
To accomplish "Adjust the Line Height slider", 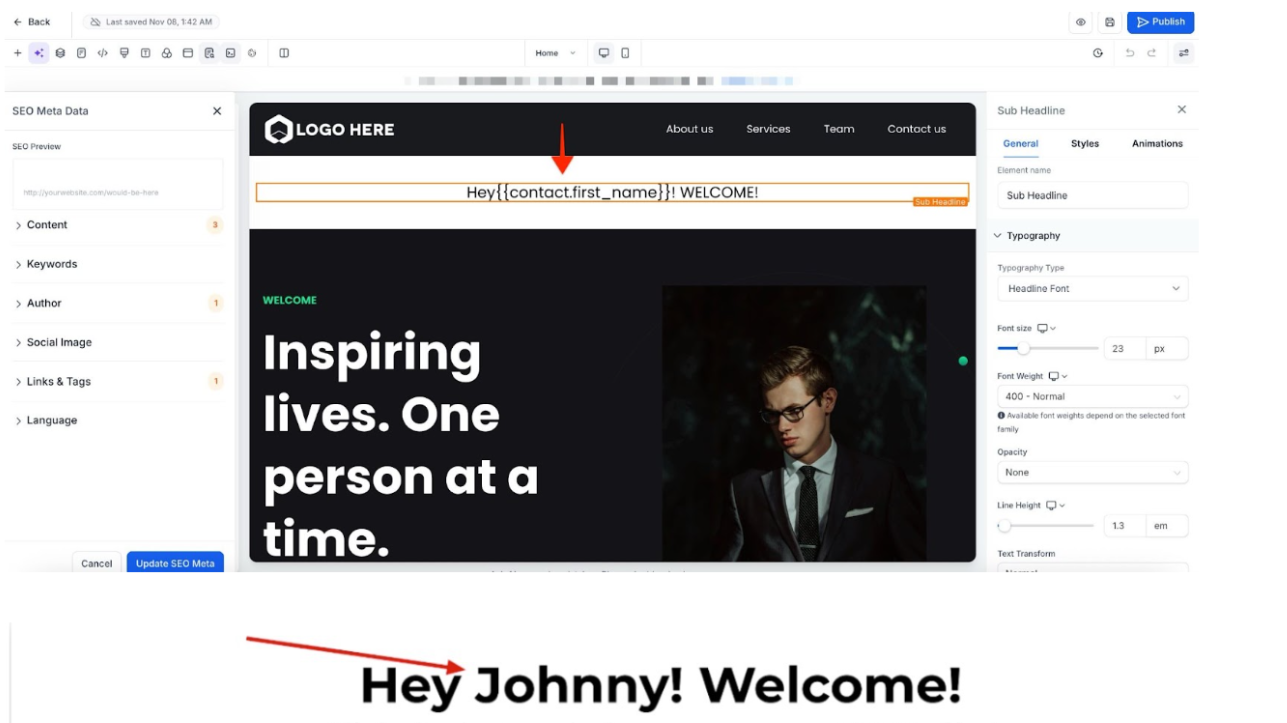I will [x=1047, y=526].
